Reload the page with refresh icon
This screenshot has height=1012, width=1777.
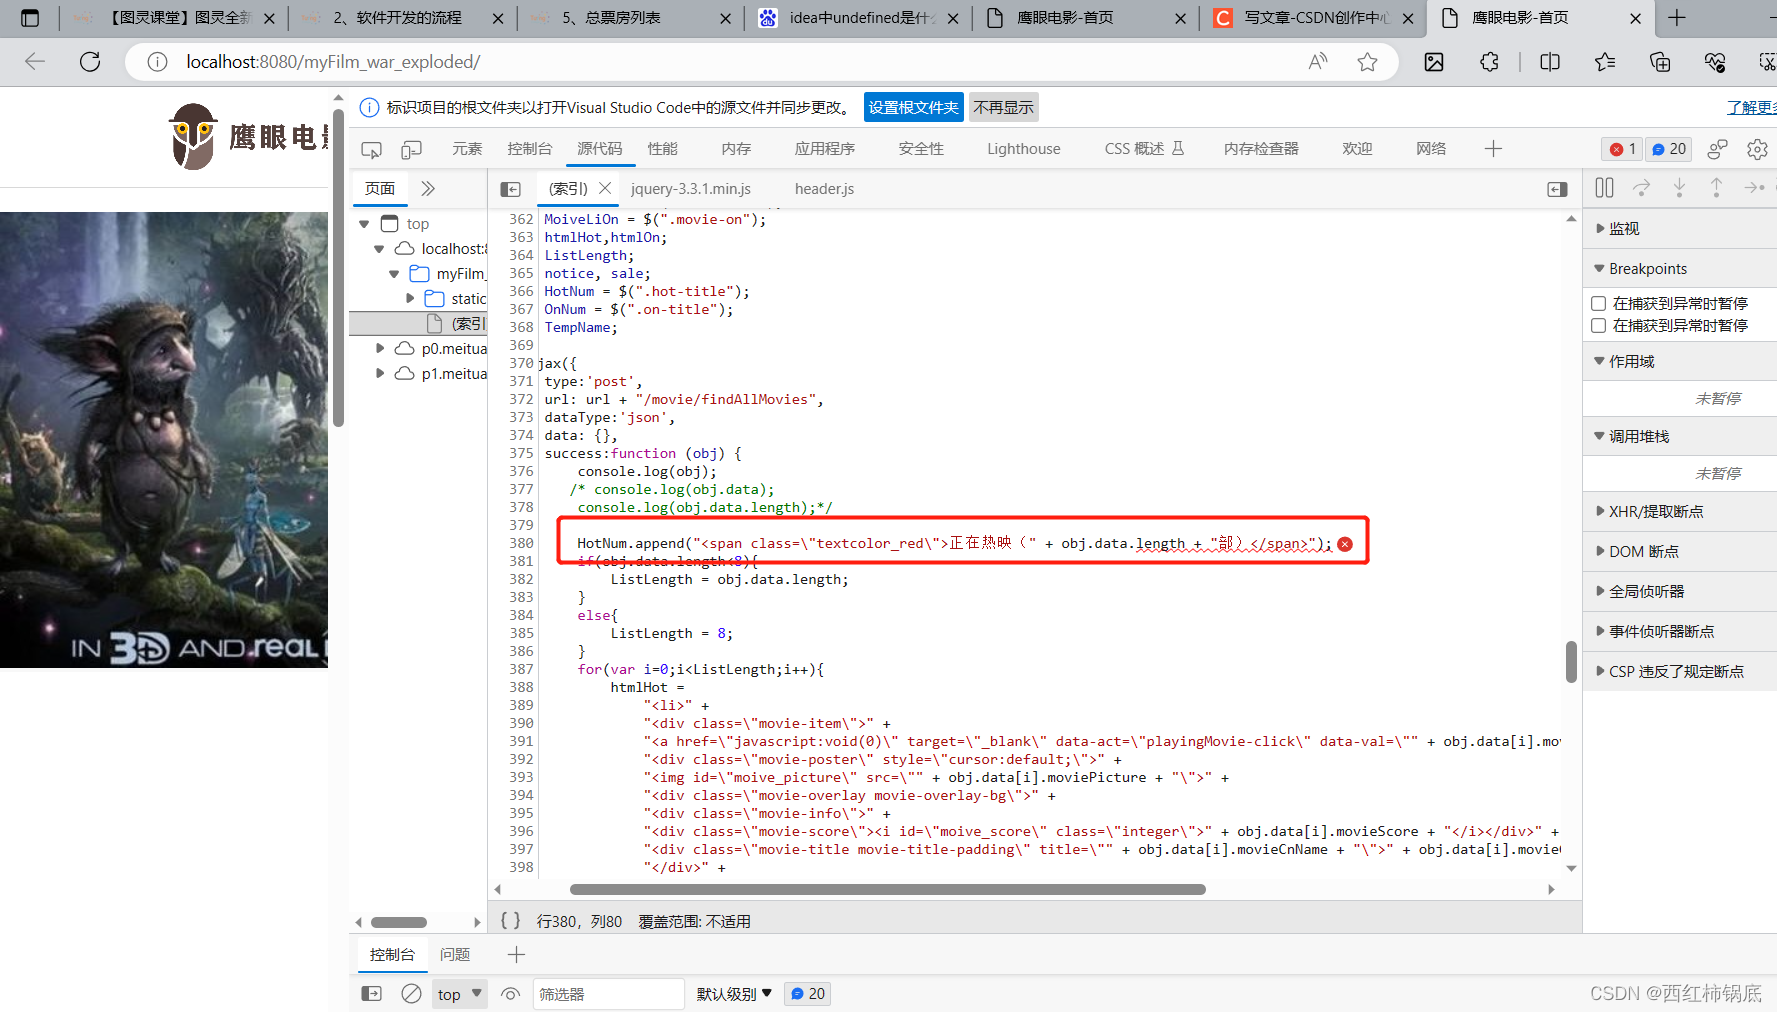coord(90,62)
